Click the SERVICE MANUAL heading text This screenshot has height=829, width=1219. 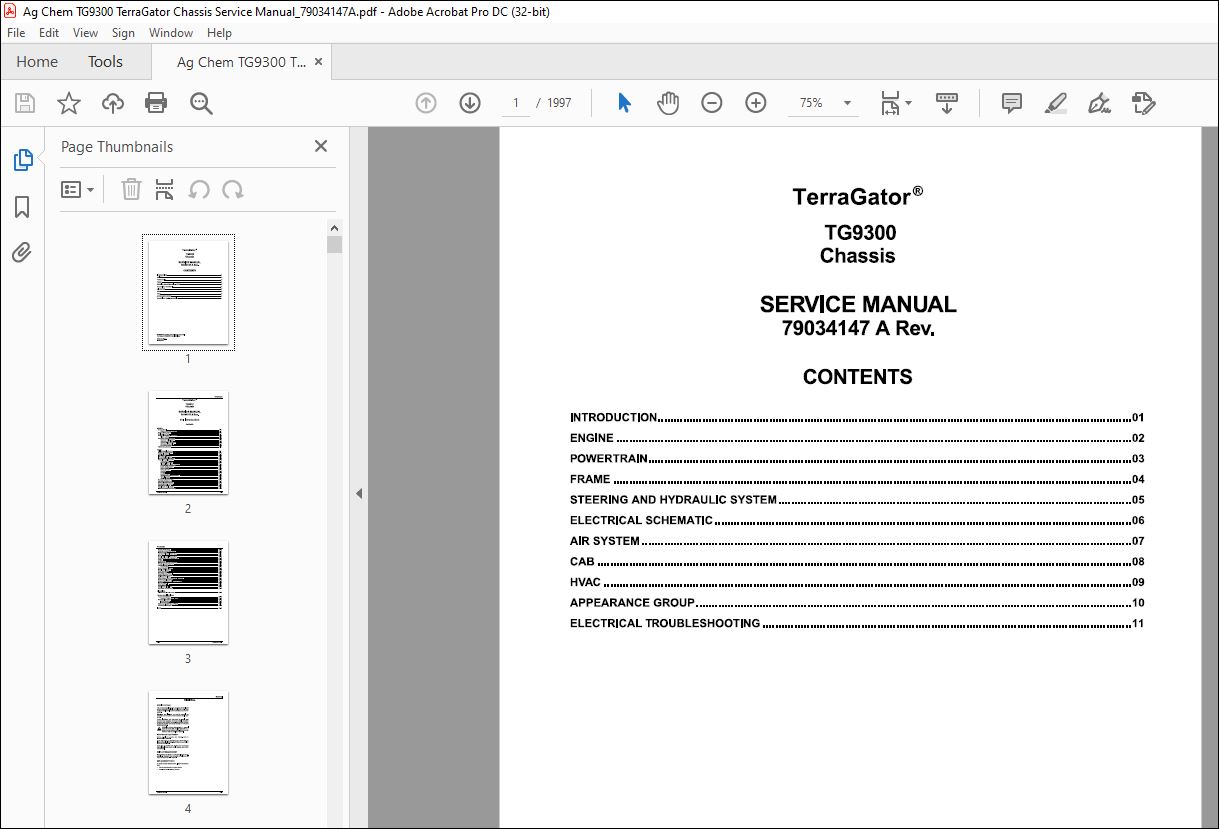pyautogui.click(x=858, y=304)
